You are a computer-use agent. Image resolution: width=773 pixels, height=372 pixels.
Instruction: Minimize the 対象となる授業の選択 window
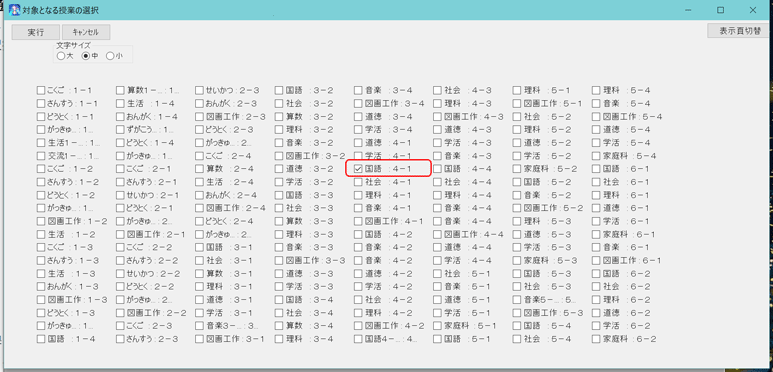pyautogui.click(x=688, y=10)
